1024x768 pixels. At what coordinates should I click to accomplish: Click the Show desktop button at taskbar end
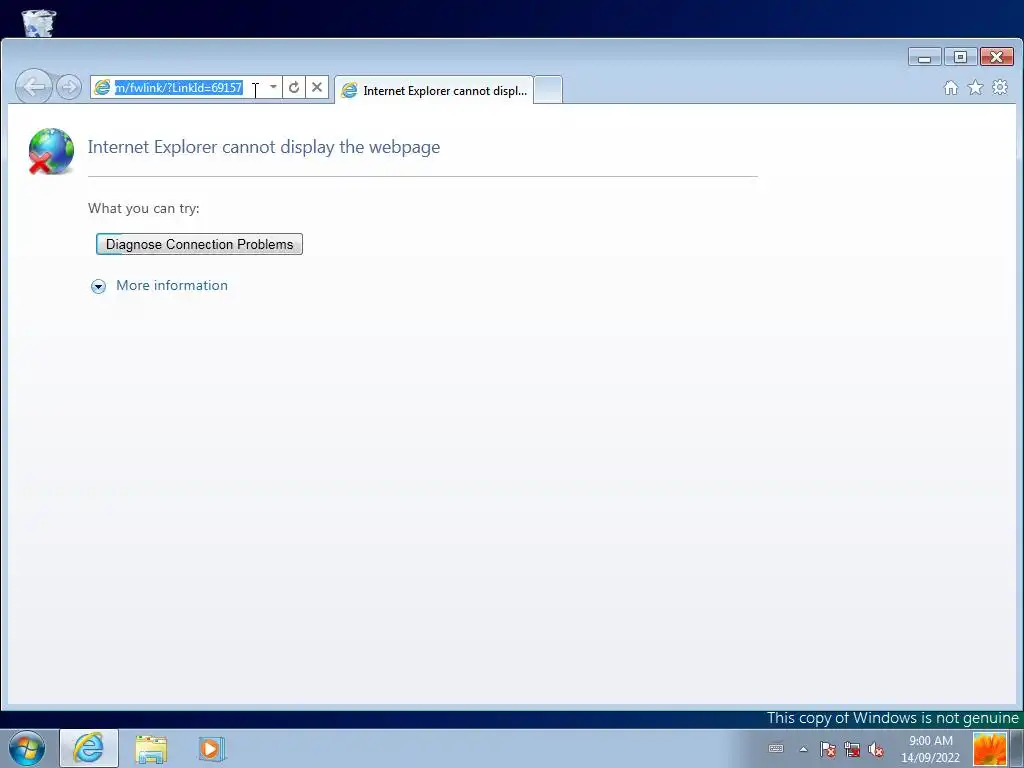pos(1017,748)
